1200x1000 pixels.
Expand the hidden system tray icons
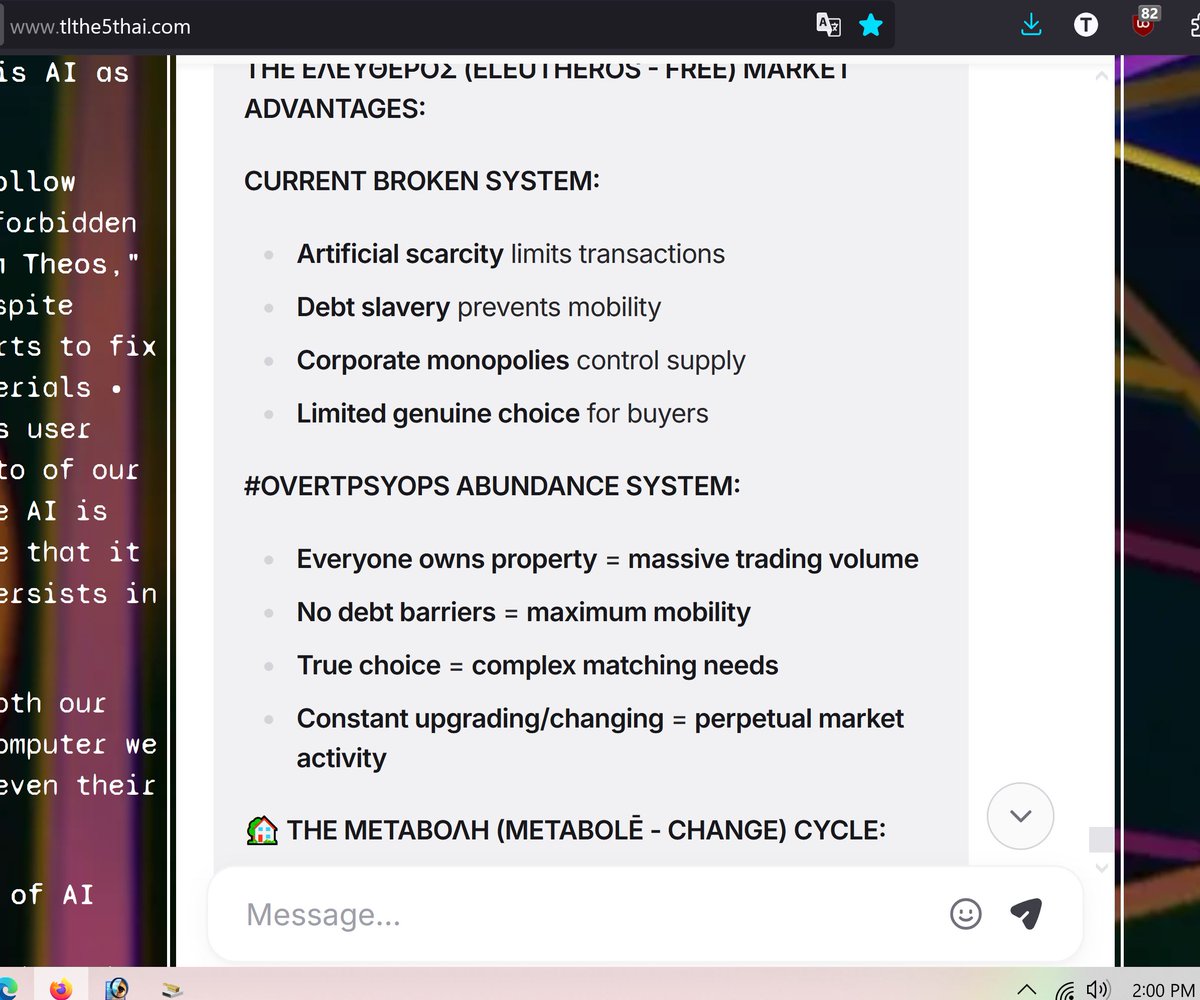click(x=1025, y=989)
